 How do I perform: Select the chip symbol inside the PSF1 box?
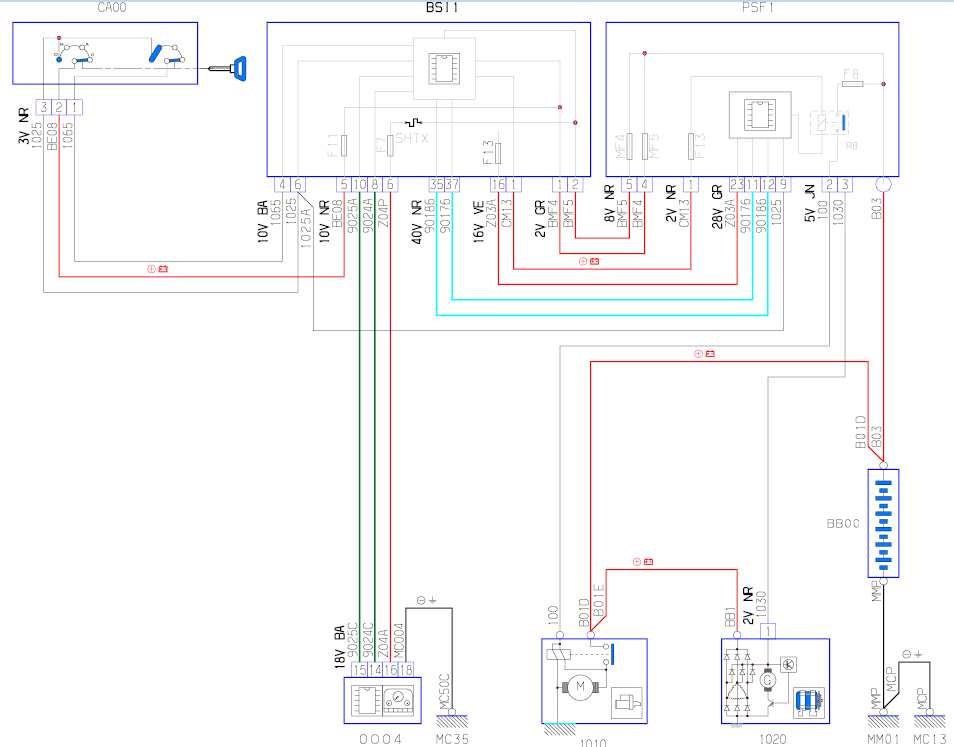760,114
